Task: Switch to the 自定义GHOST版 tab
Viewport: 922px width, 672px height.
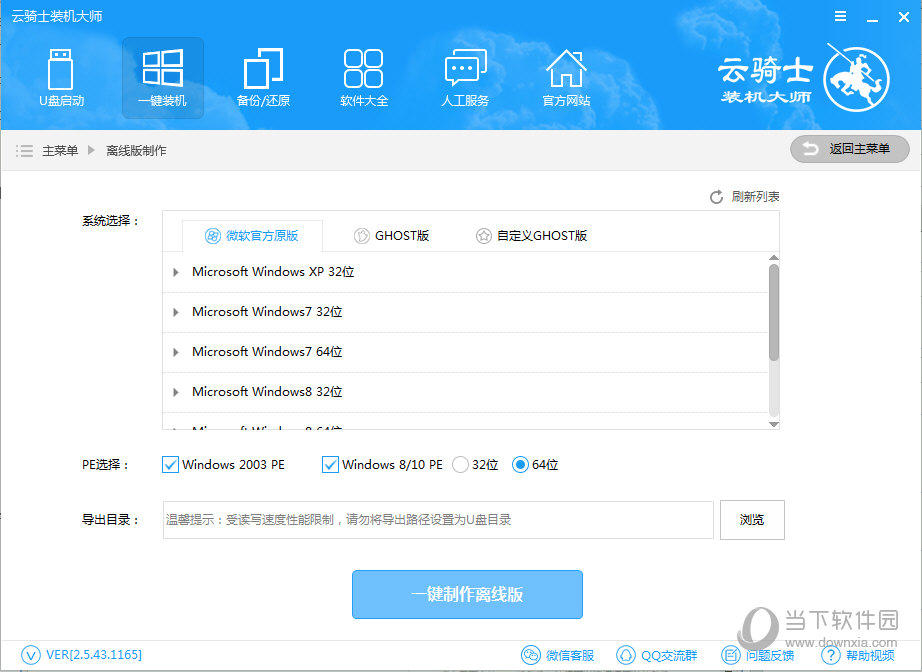Action: [x=531, y=236]
